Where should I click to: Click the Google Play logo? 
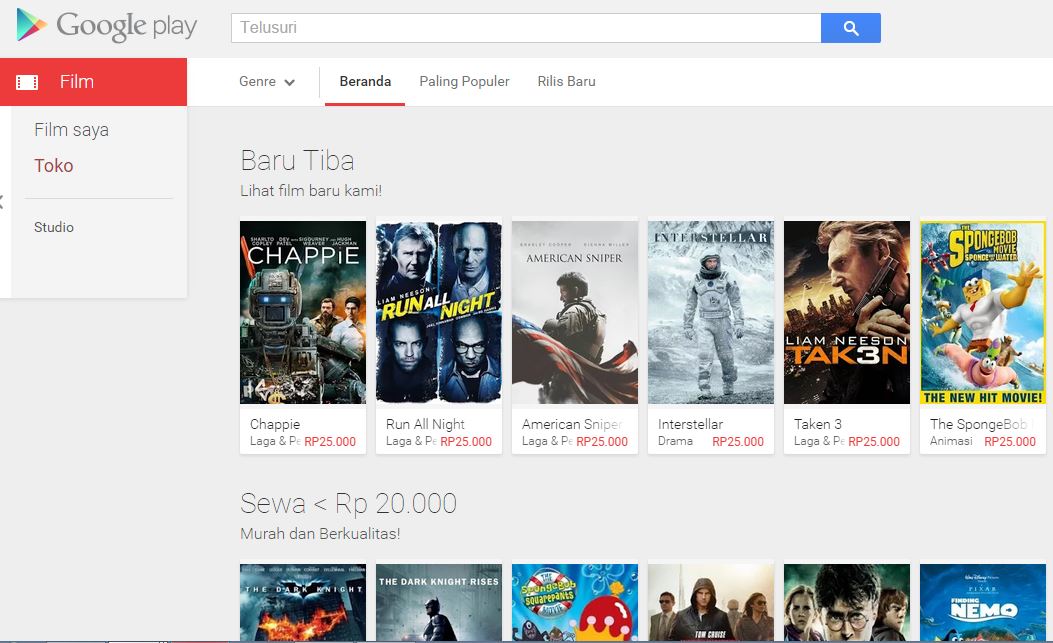click(x=106, y=27)
